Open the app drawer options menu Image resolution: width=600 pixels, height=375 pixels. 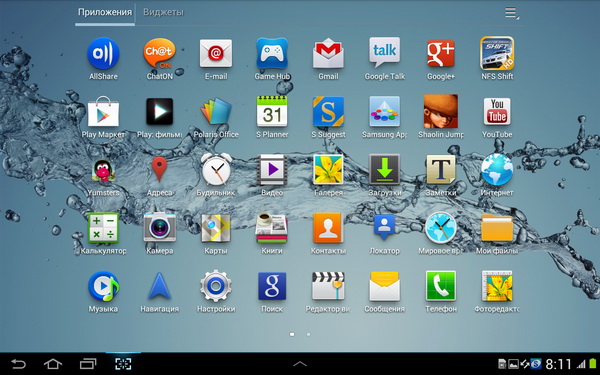point(512,14)
